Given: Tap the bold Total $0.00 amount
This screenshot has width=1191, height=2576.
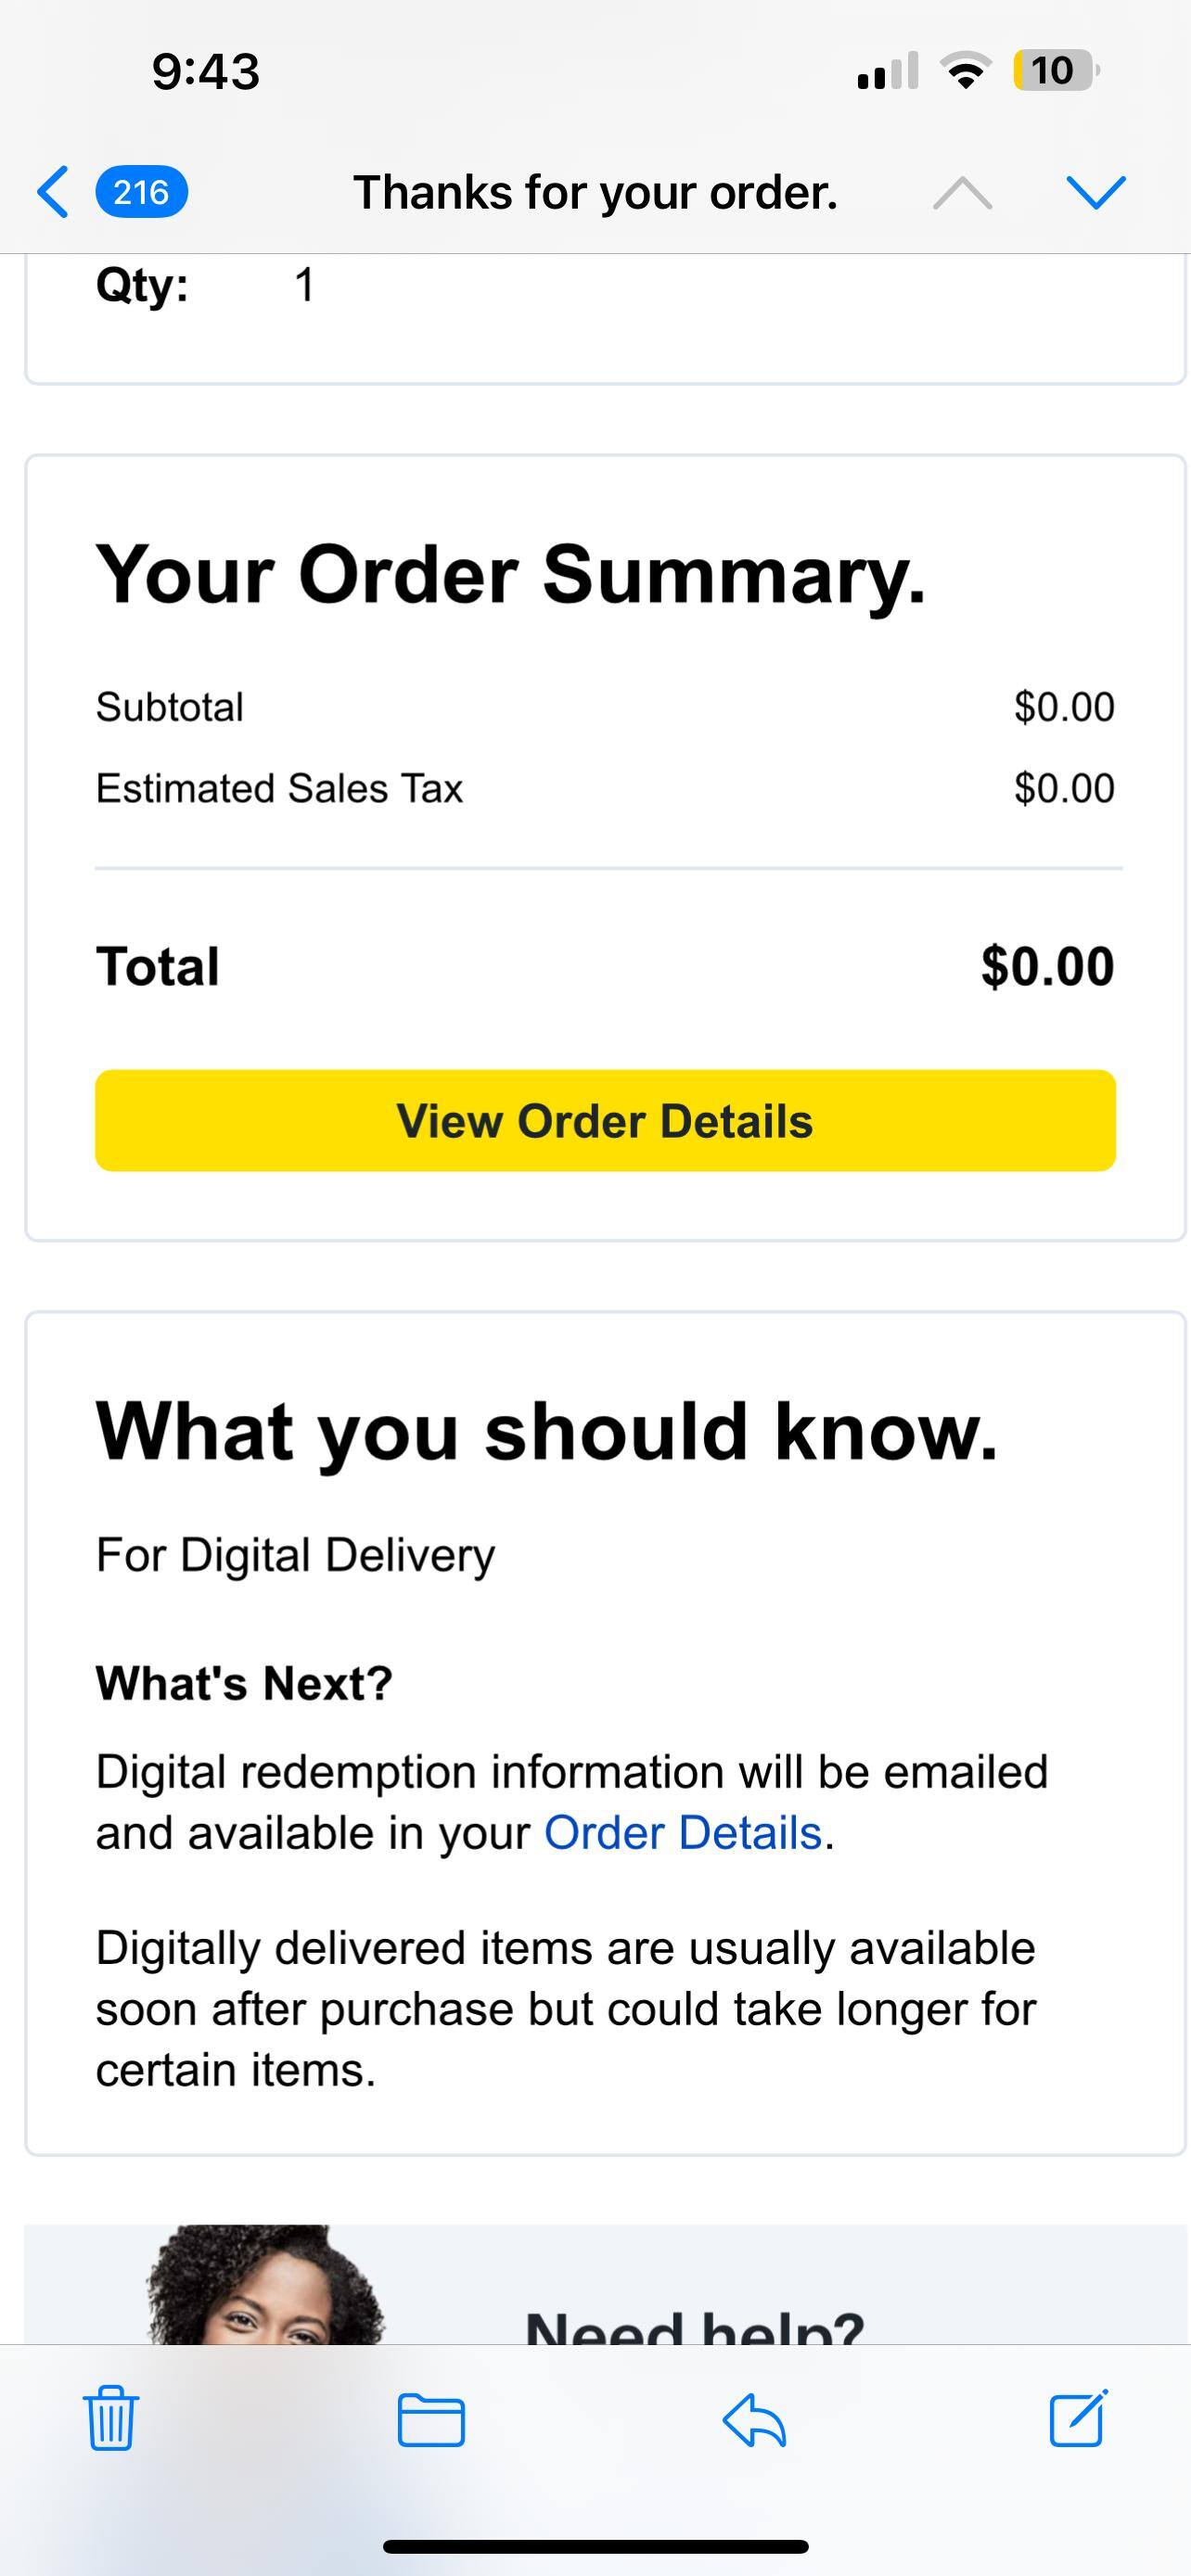Looking at the screenshot, I should [1047, 967].
